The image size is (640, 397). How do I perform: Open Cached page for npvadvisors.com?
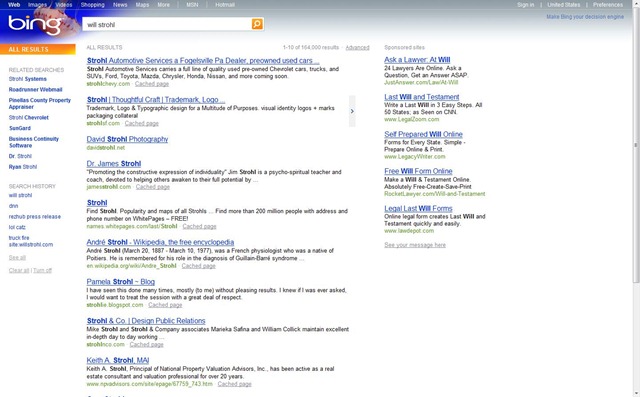(x=234, y=384)
